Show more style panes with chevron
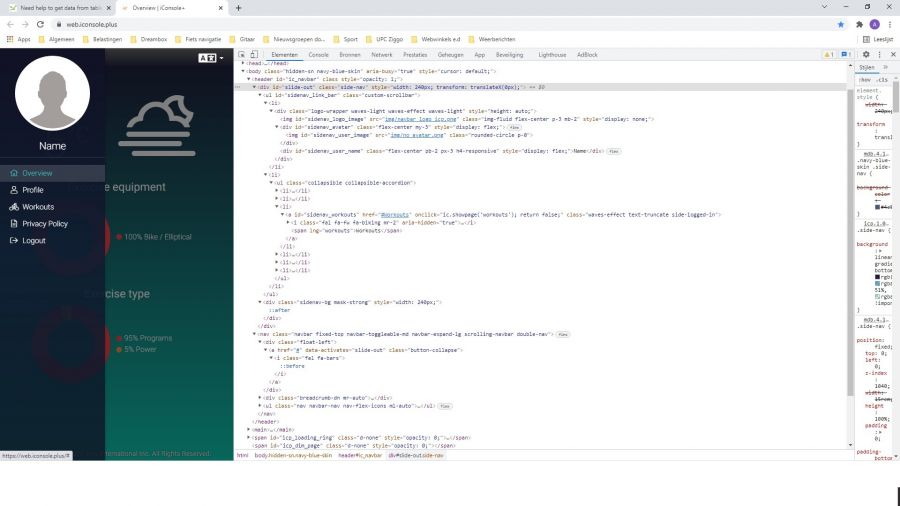Image resolution: width=900 pixels, height=506 pixels. (886, 67)
